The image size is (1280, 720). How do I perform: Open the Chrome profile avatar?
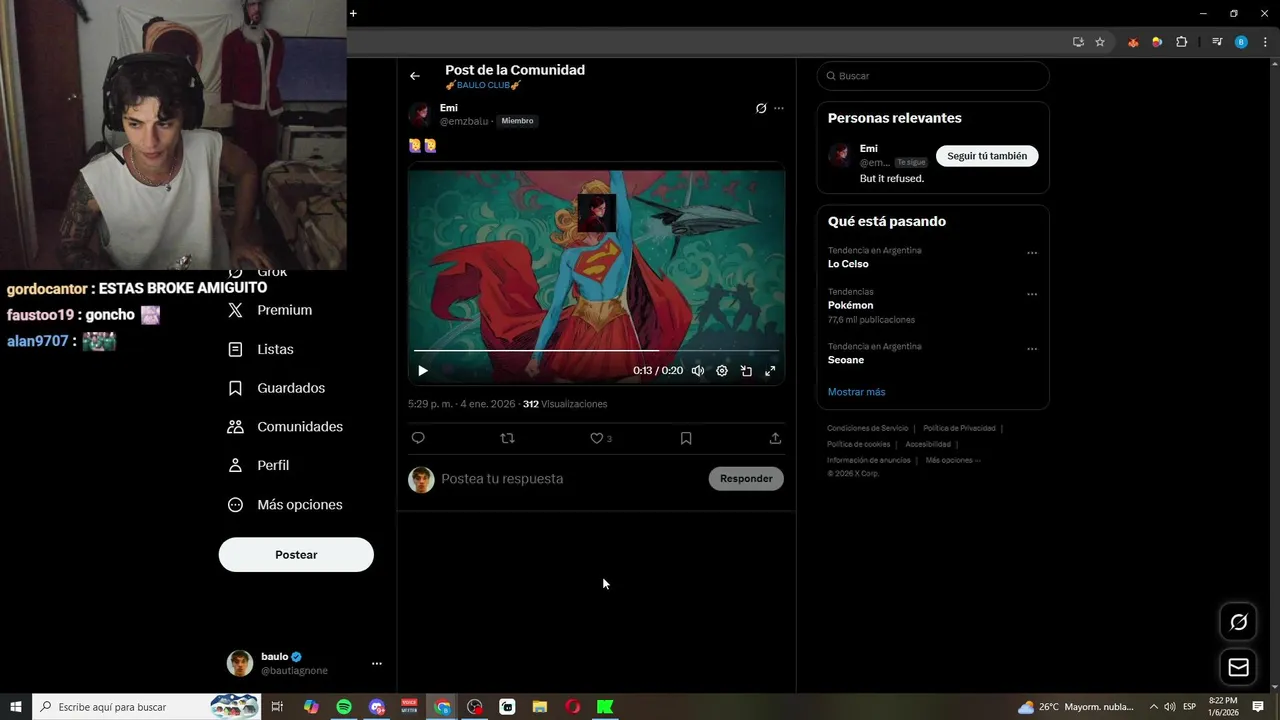pos(1241,42)
